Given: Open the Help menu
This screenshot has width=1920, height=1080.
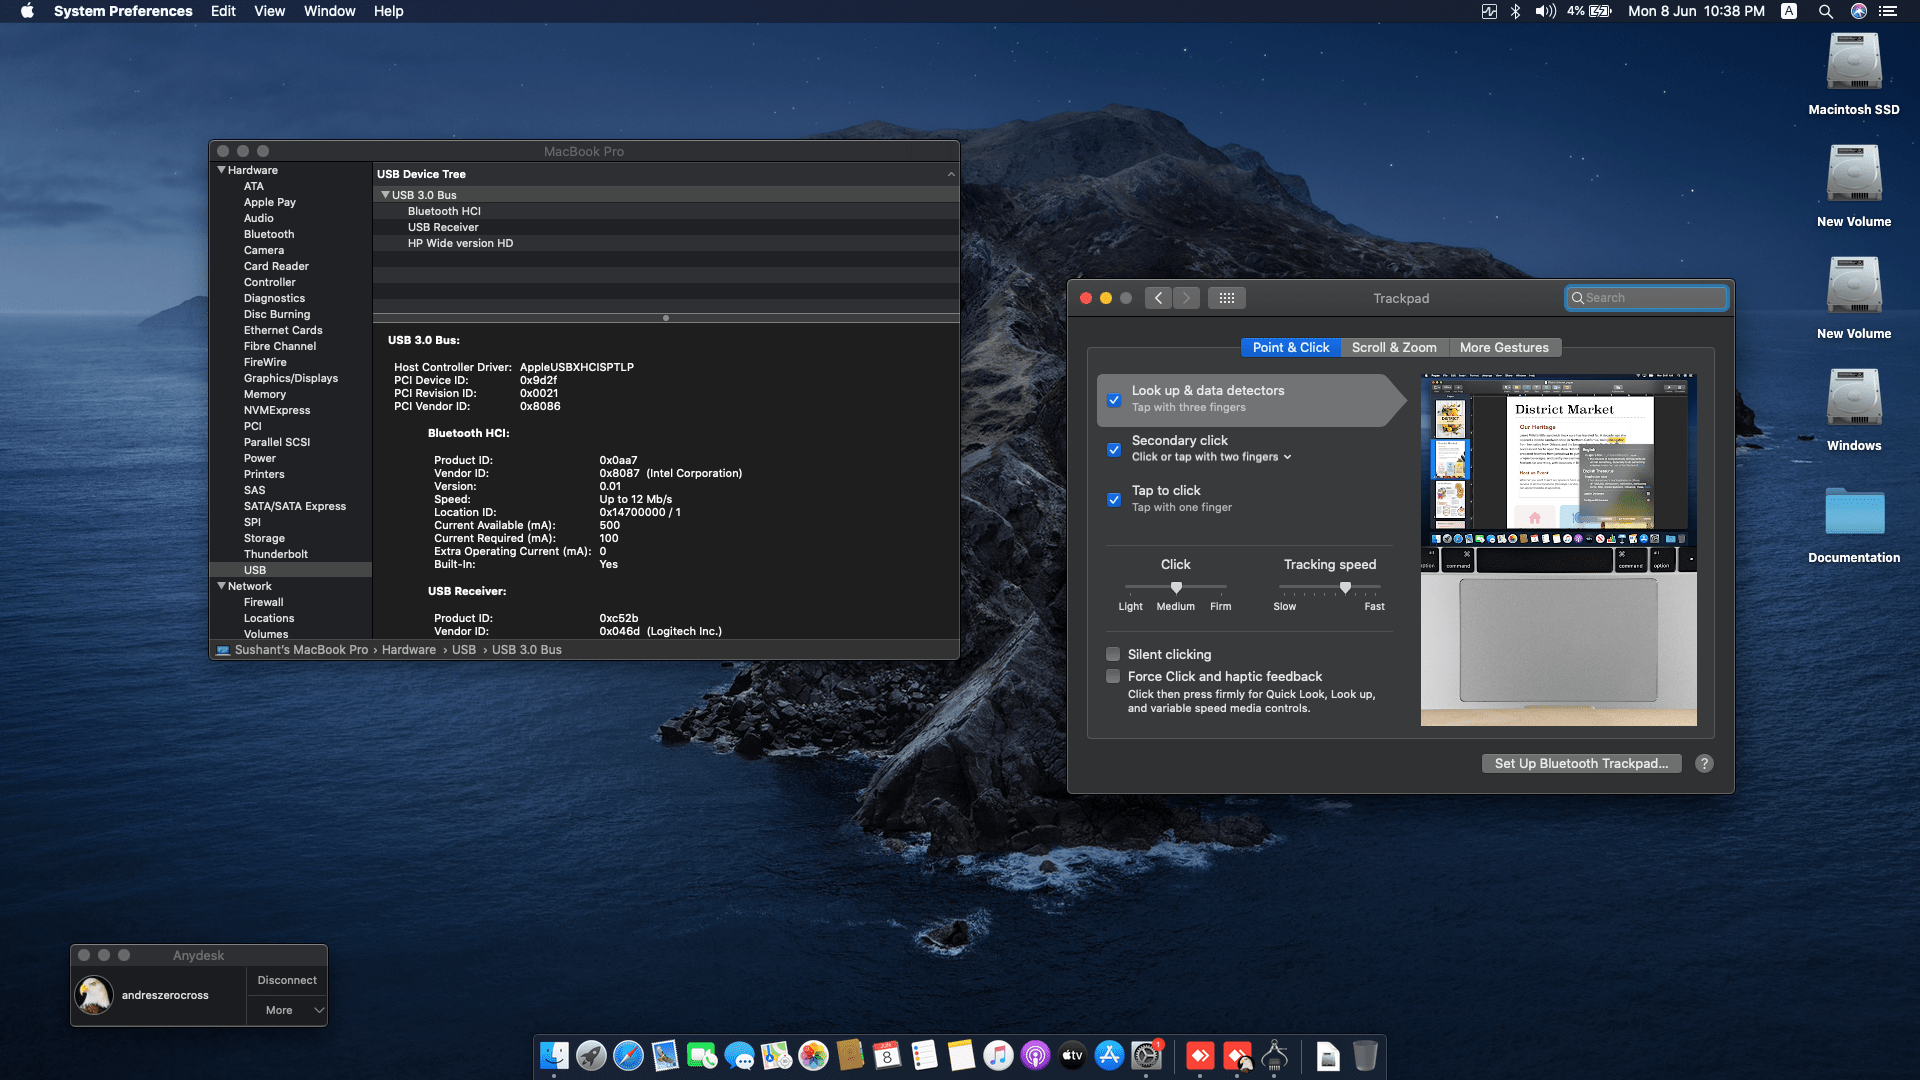Looking at the screenshot, I should pyautogui.click(x=388, y=11).
